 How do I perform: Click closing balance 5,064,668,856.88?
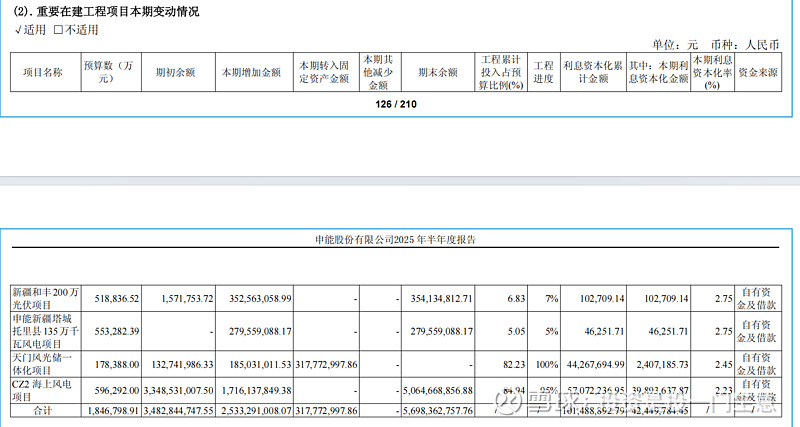pyautogui.click(x=438, y=390)
